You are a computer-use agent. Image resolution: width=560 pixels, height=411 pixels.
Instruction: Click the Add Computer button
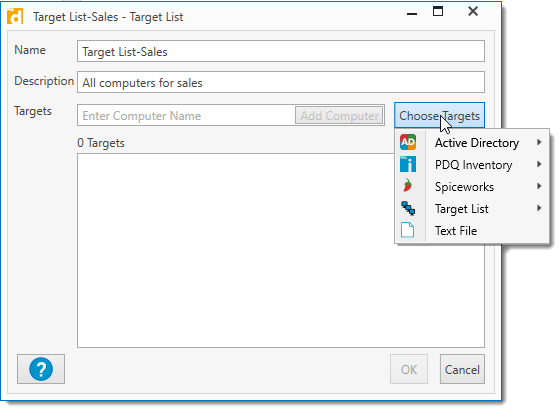click(339, 115)
